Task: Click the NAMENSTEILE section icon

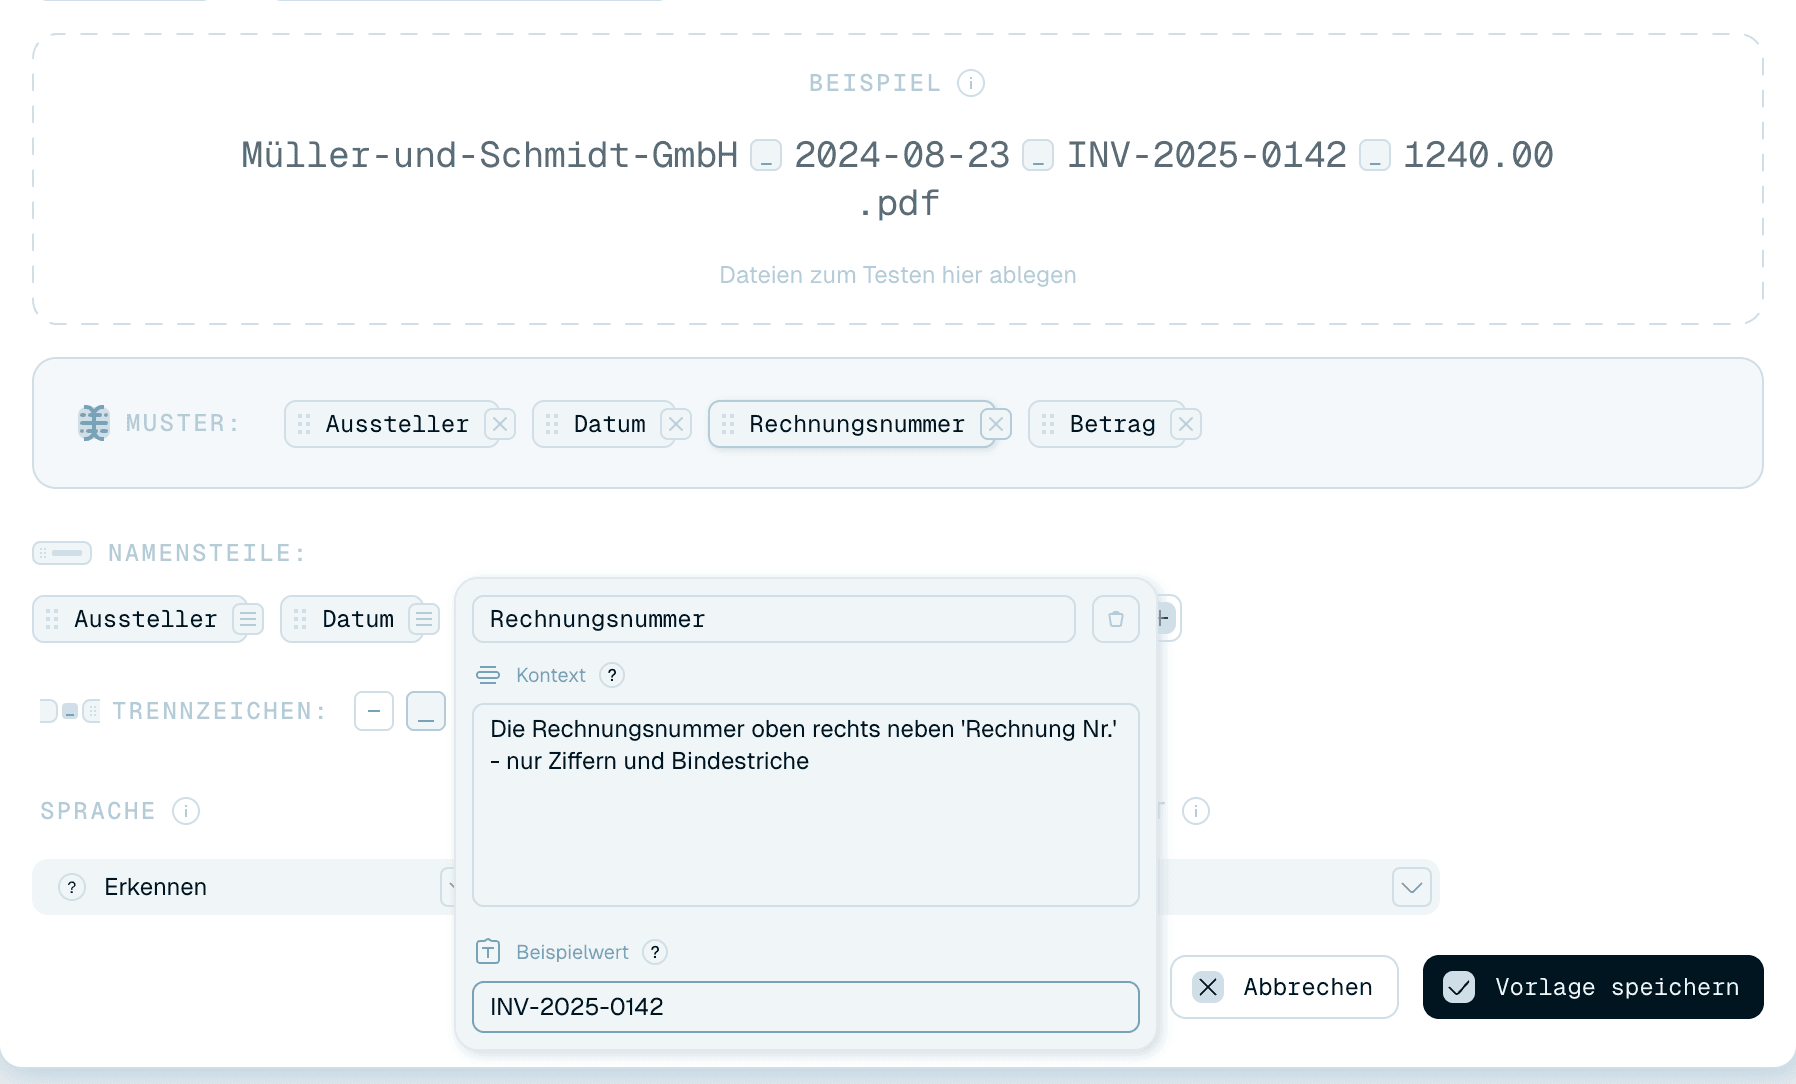Action: tap(62, 553)
